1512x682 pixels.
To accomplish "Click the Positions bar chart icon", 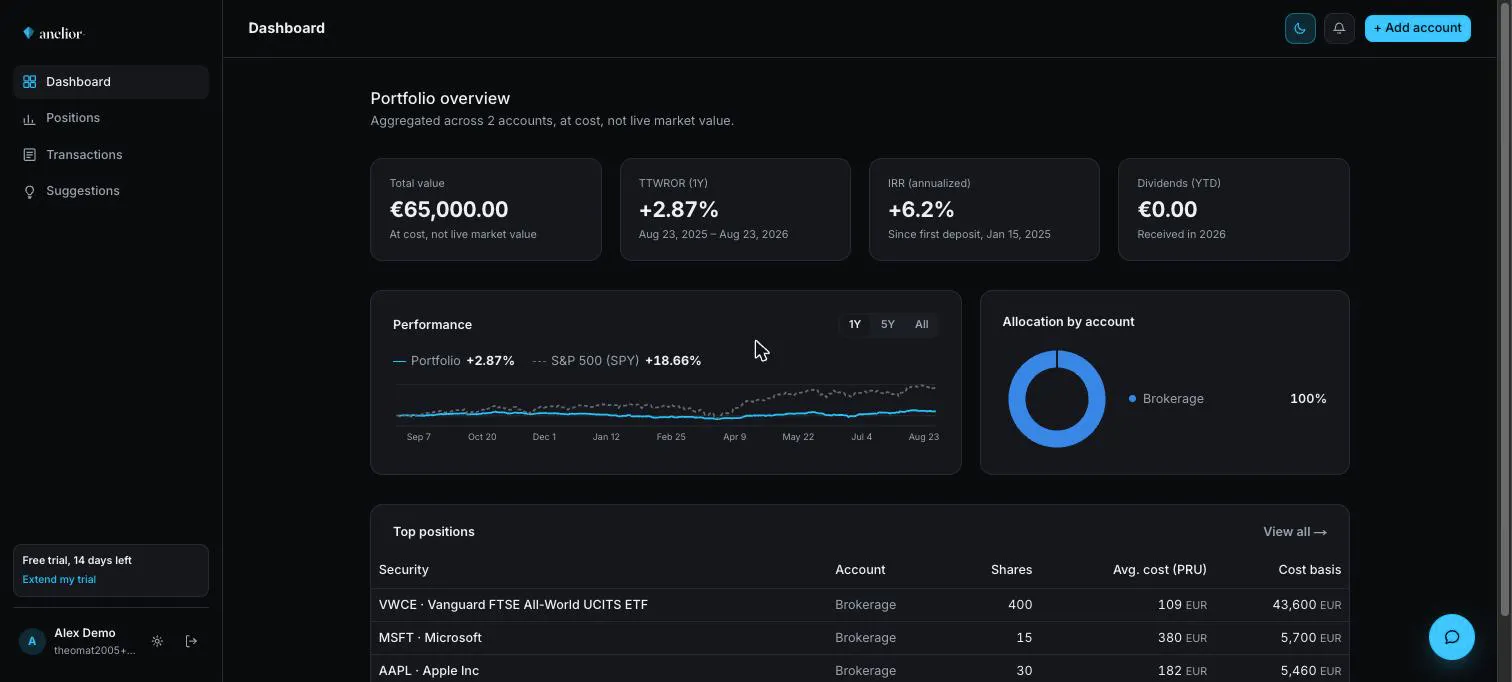I will coord(29,118).
